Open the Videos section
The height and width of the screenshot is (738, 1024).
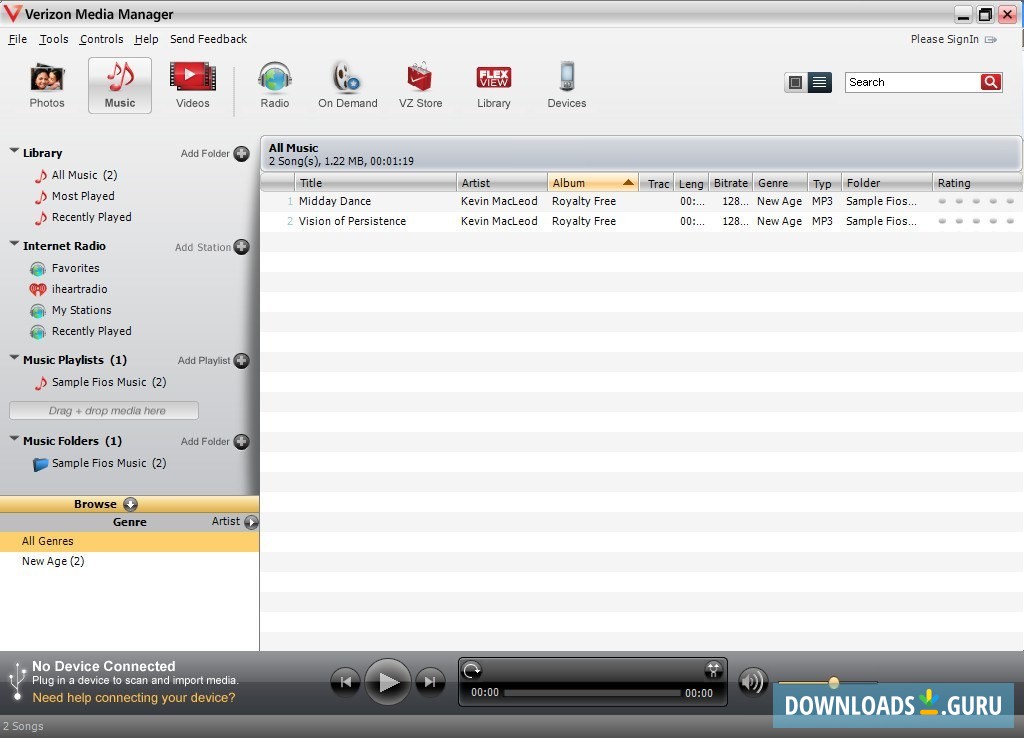[193, 85]
